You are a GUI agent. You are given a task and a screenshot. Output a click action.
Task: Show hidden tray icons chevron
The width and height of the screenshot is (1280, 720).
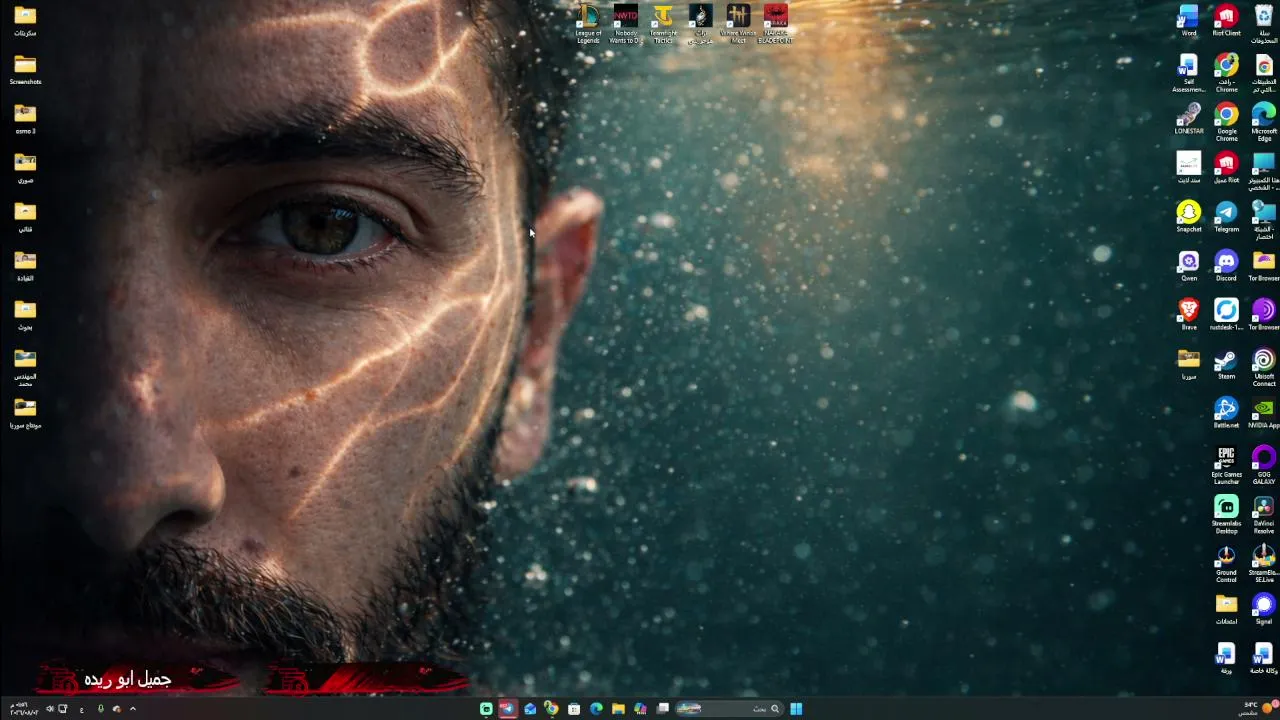132,709
